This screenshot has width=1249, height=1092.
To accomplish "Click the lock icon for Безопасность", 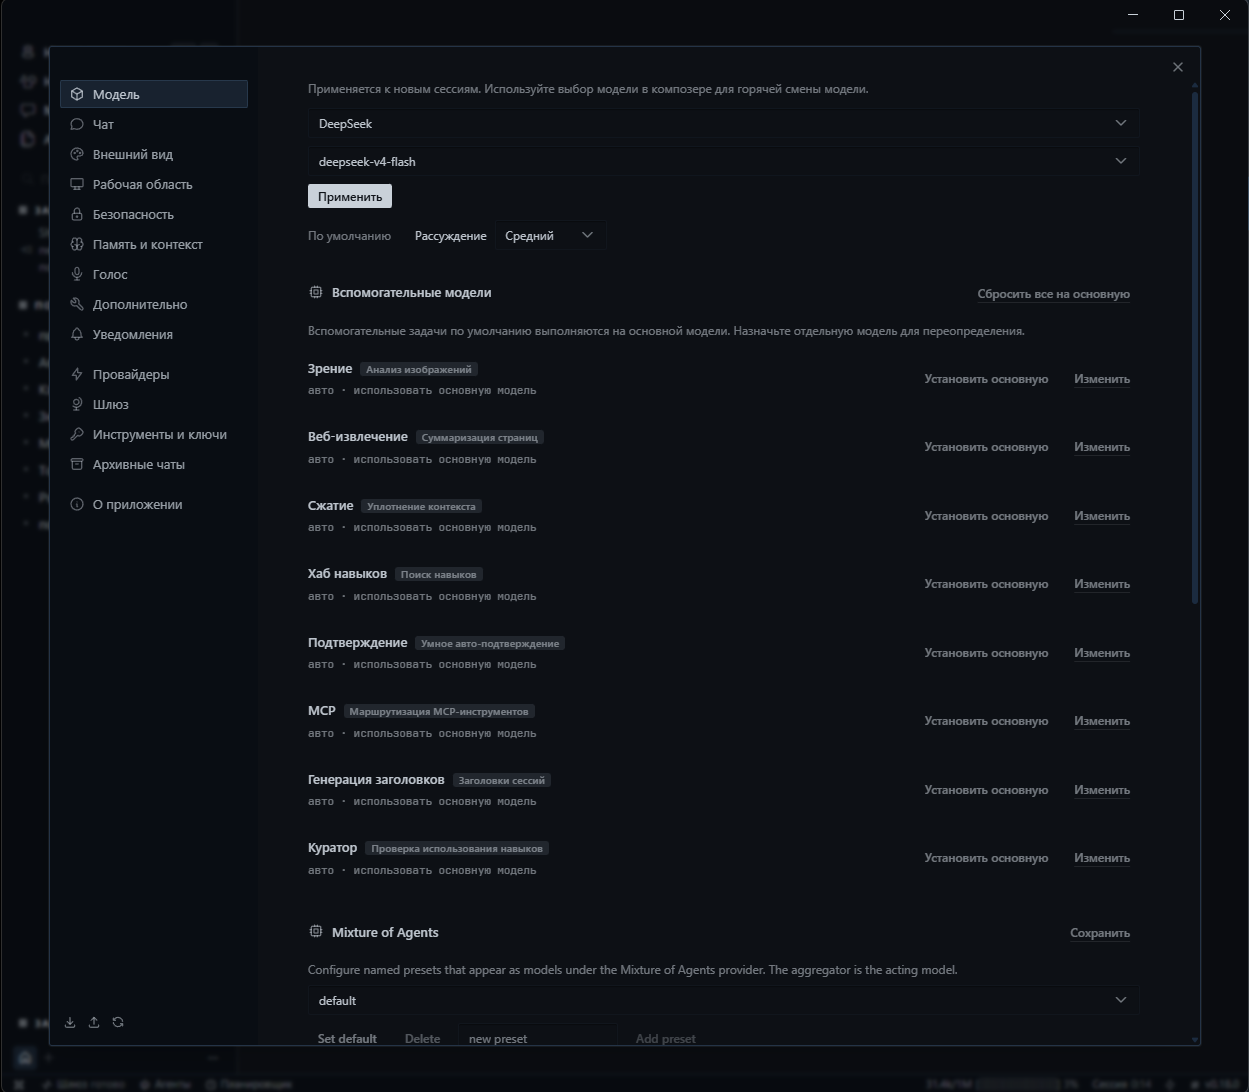I will coord(77,214).
